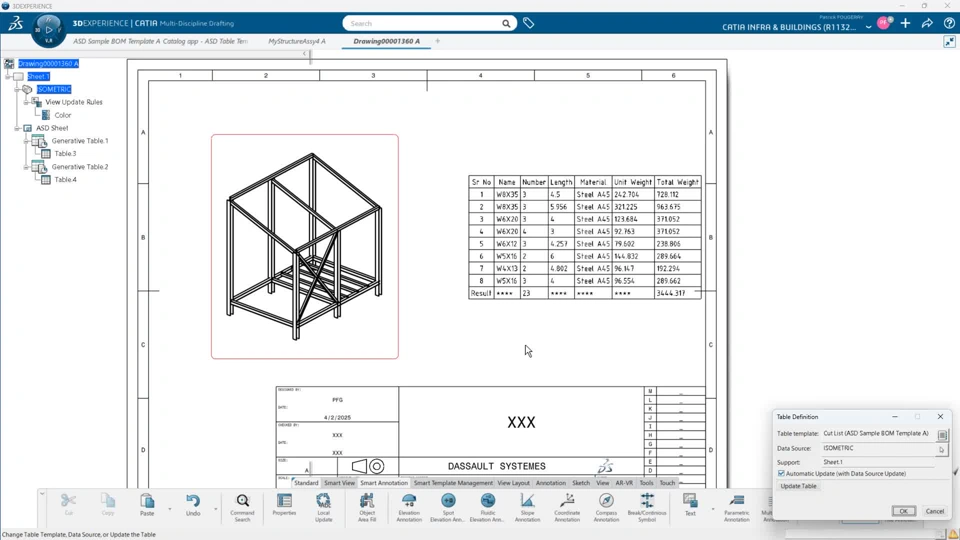Select the Compass Annotation tool

tap(606, 508)
